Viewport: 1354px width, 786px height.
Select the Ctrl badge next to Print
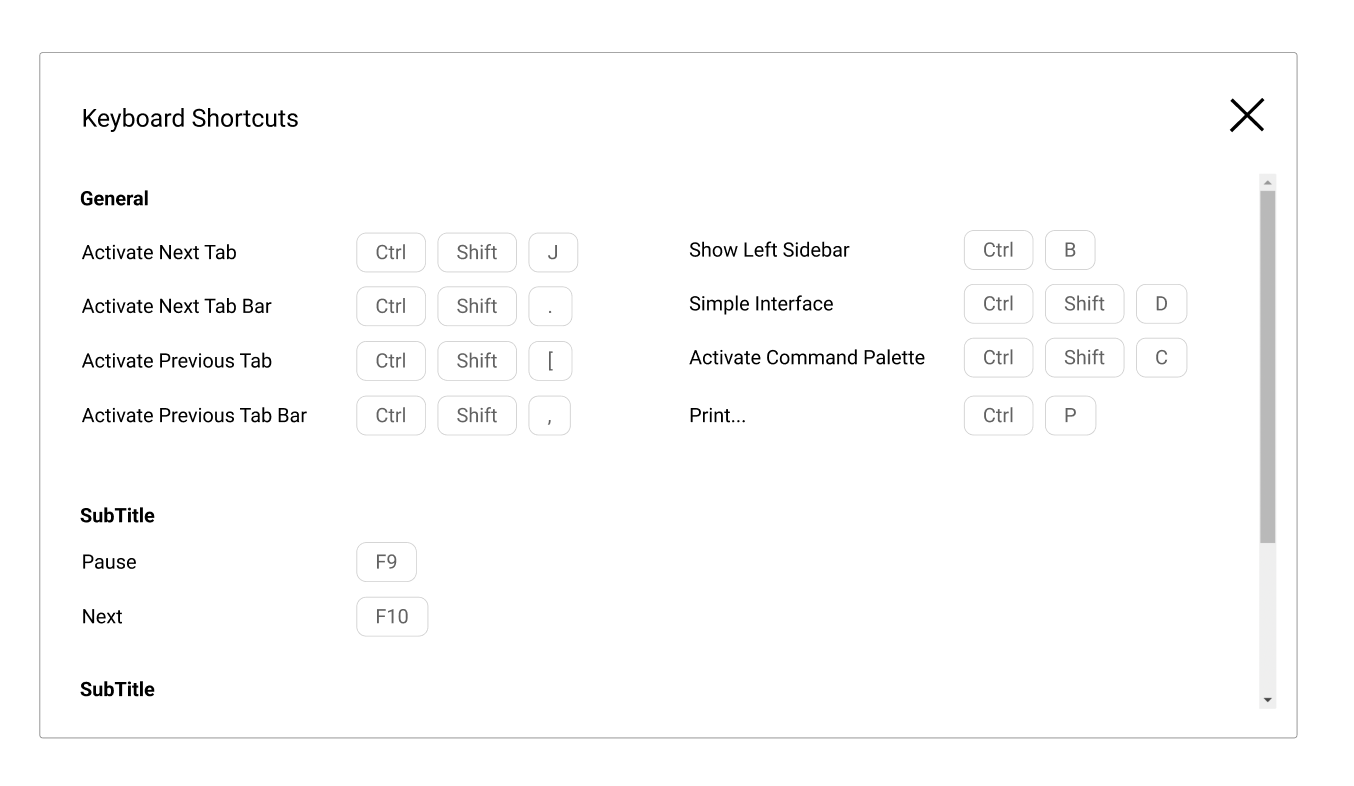(x=998, y=415)
